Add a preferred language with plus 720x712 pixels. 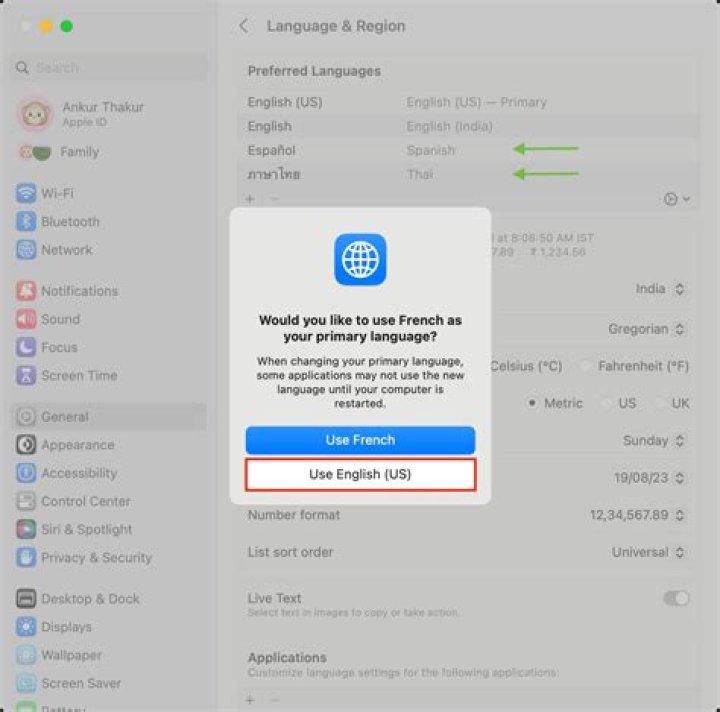coord(250,199)
